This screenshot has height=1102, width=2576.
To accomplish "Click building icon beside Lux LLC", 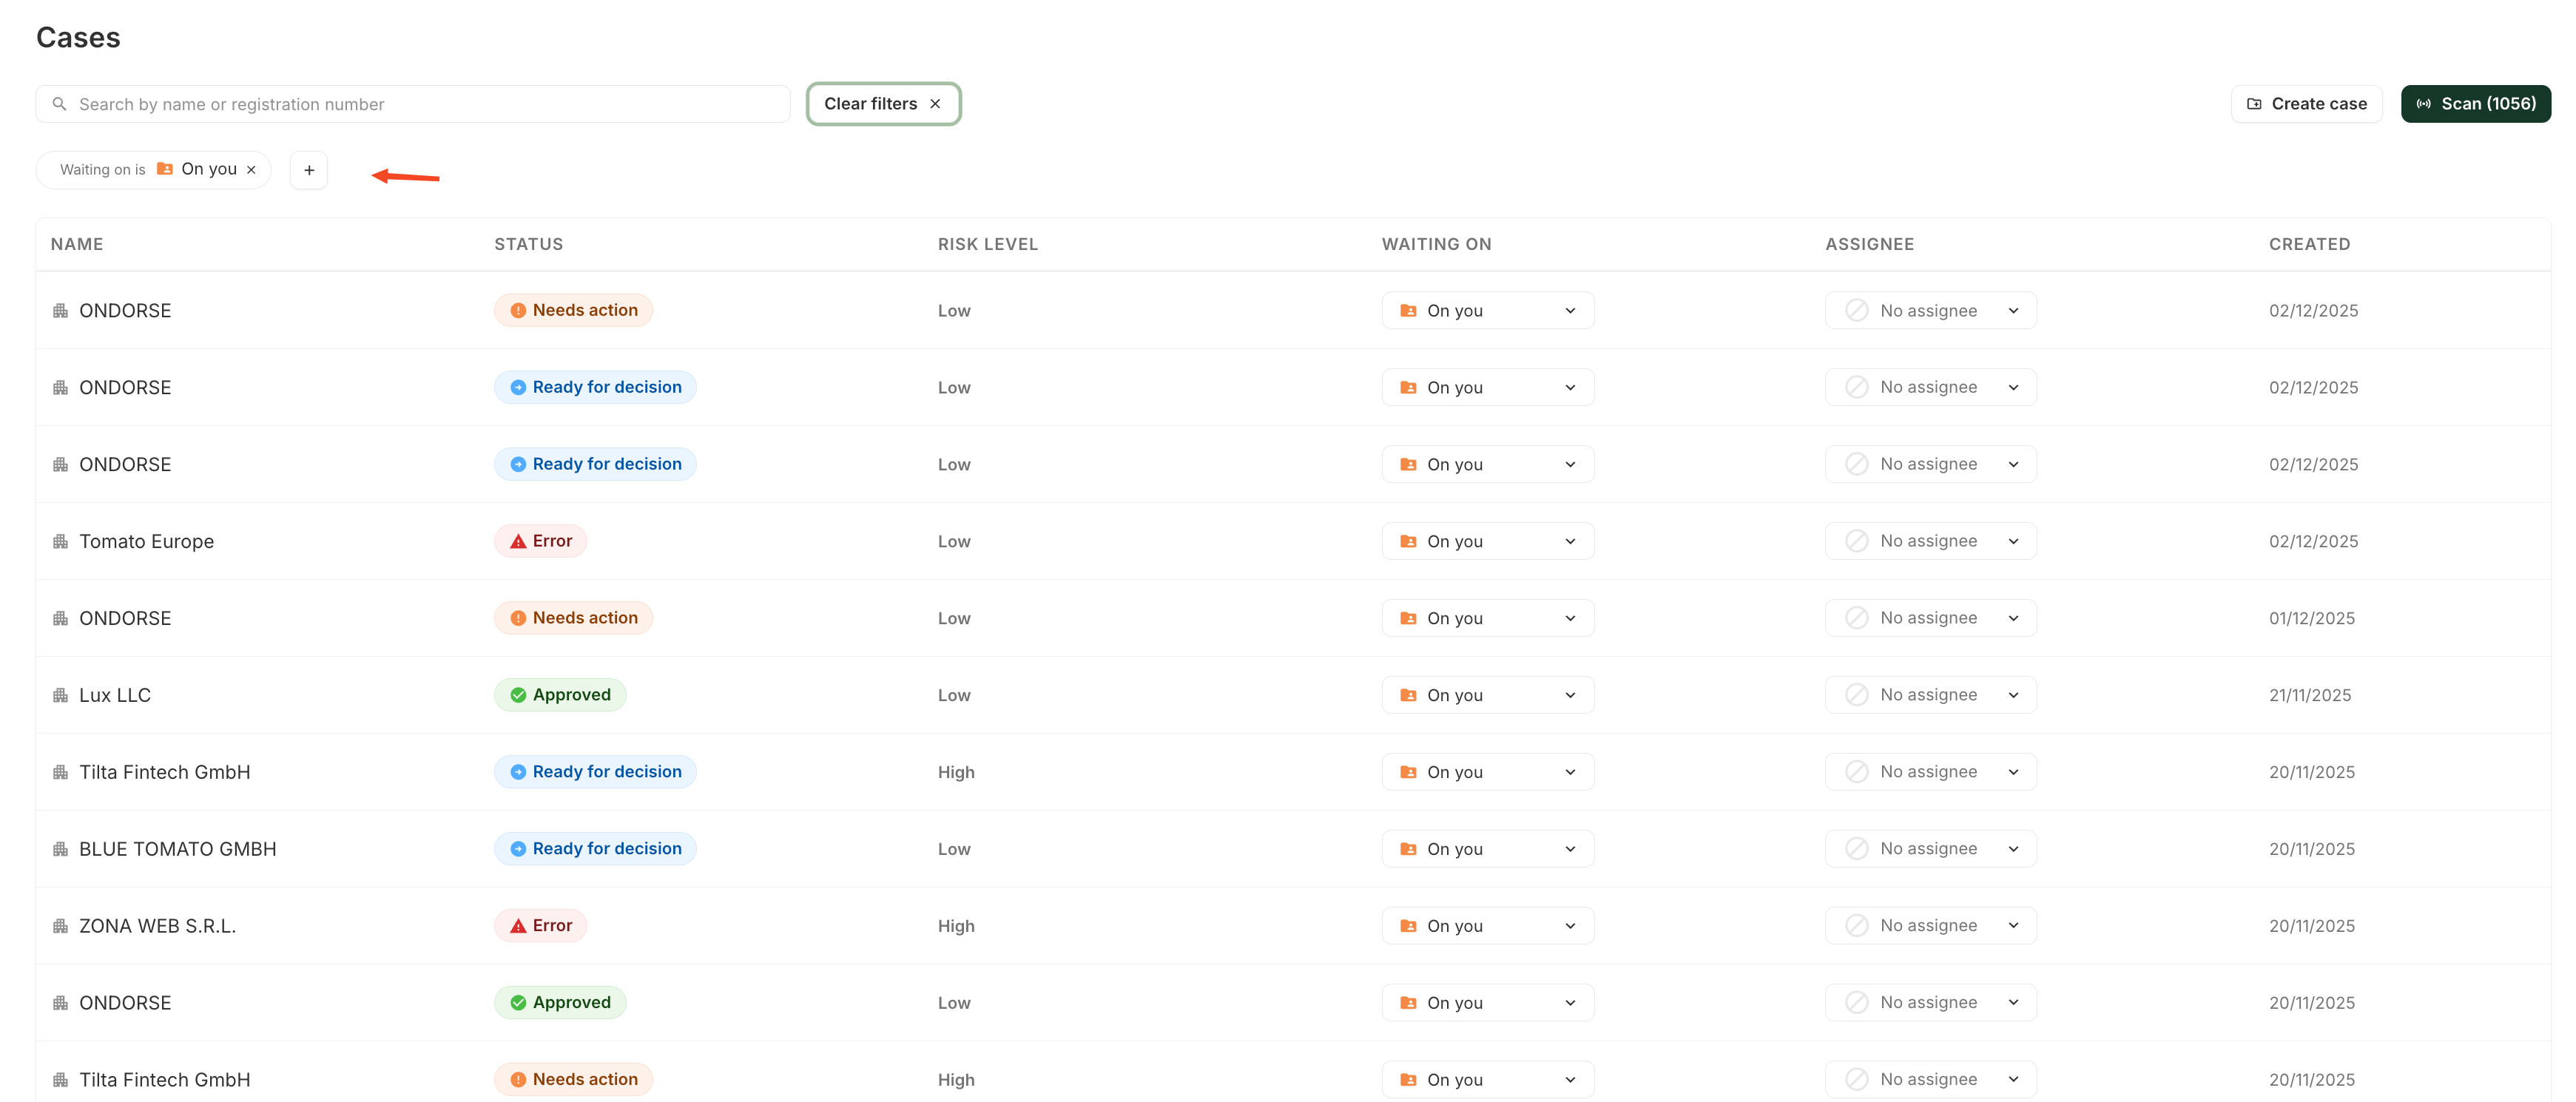I will tap(60, 695).
